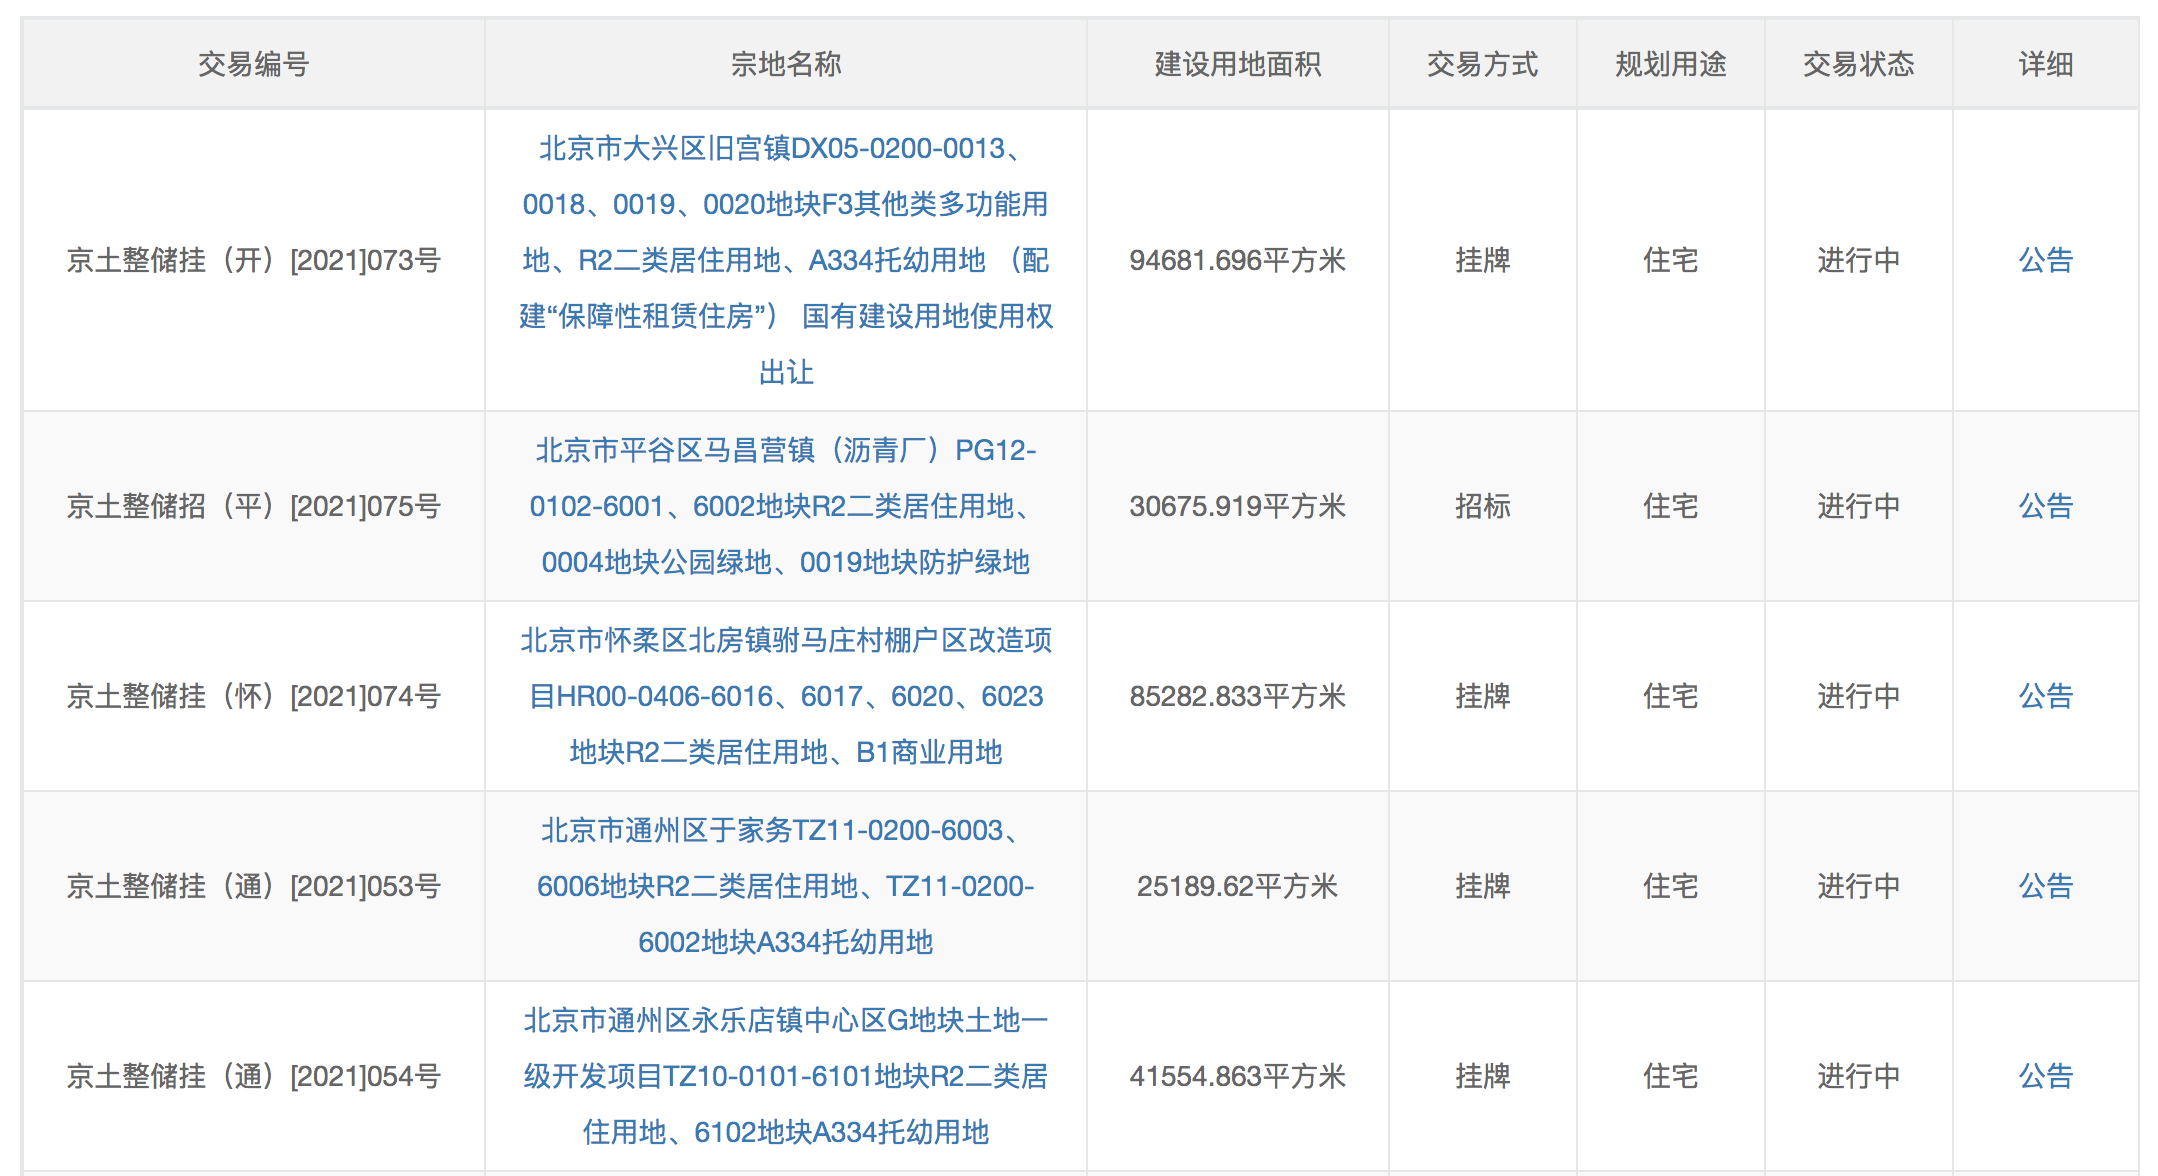This screenshot has width=2158, height=1176.
Task: Click the 宗地名称 column header
Action: (785, 64)
